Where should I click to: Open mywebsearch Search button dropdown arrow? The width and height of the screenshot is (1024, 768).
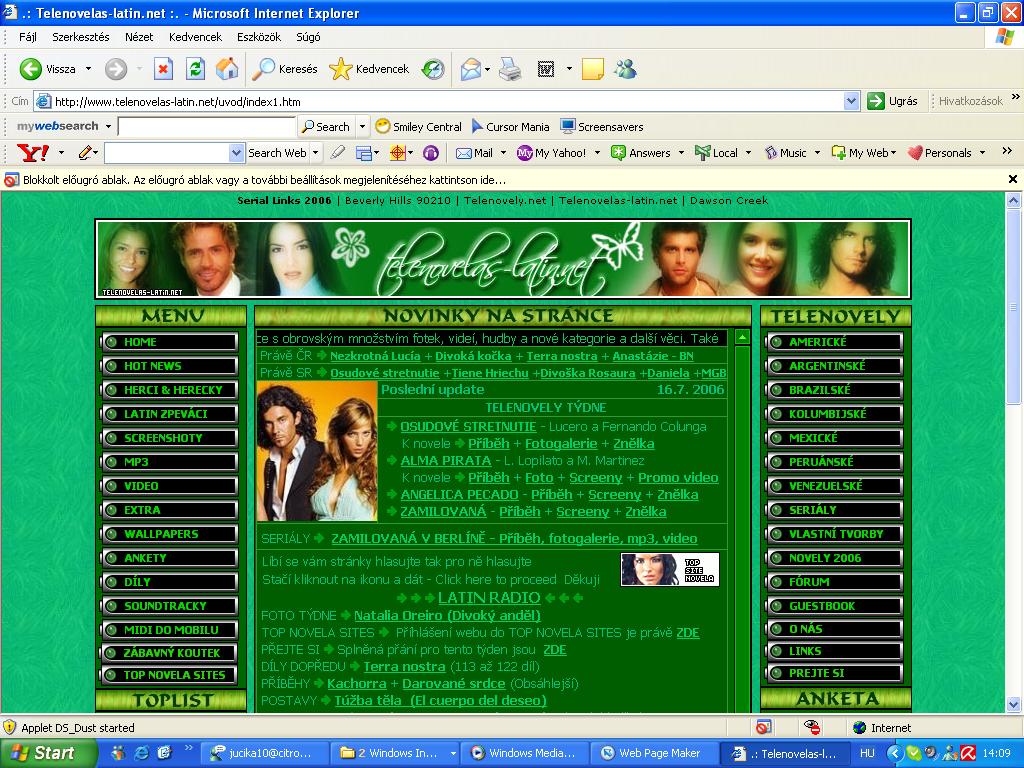(362, 127)
